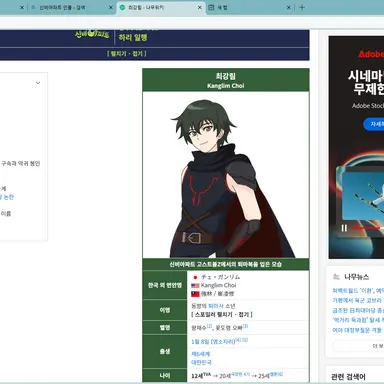Open a new browser tab with plus button
This screenshot has height=384, width=384.
click(302, 7)
